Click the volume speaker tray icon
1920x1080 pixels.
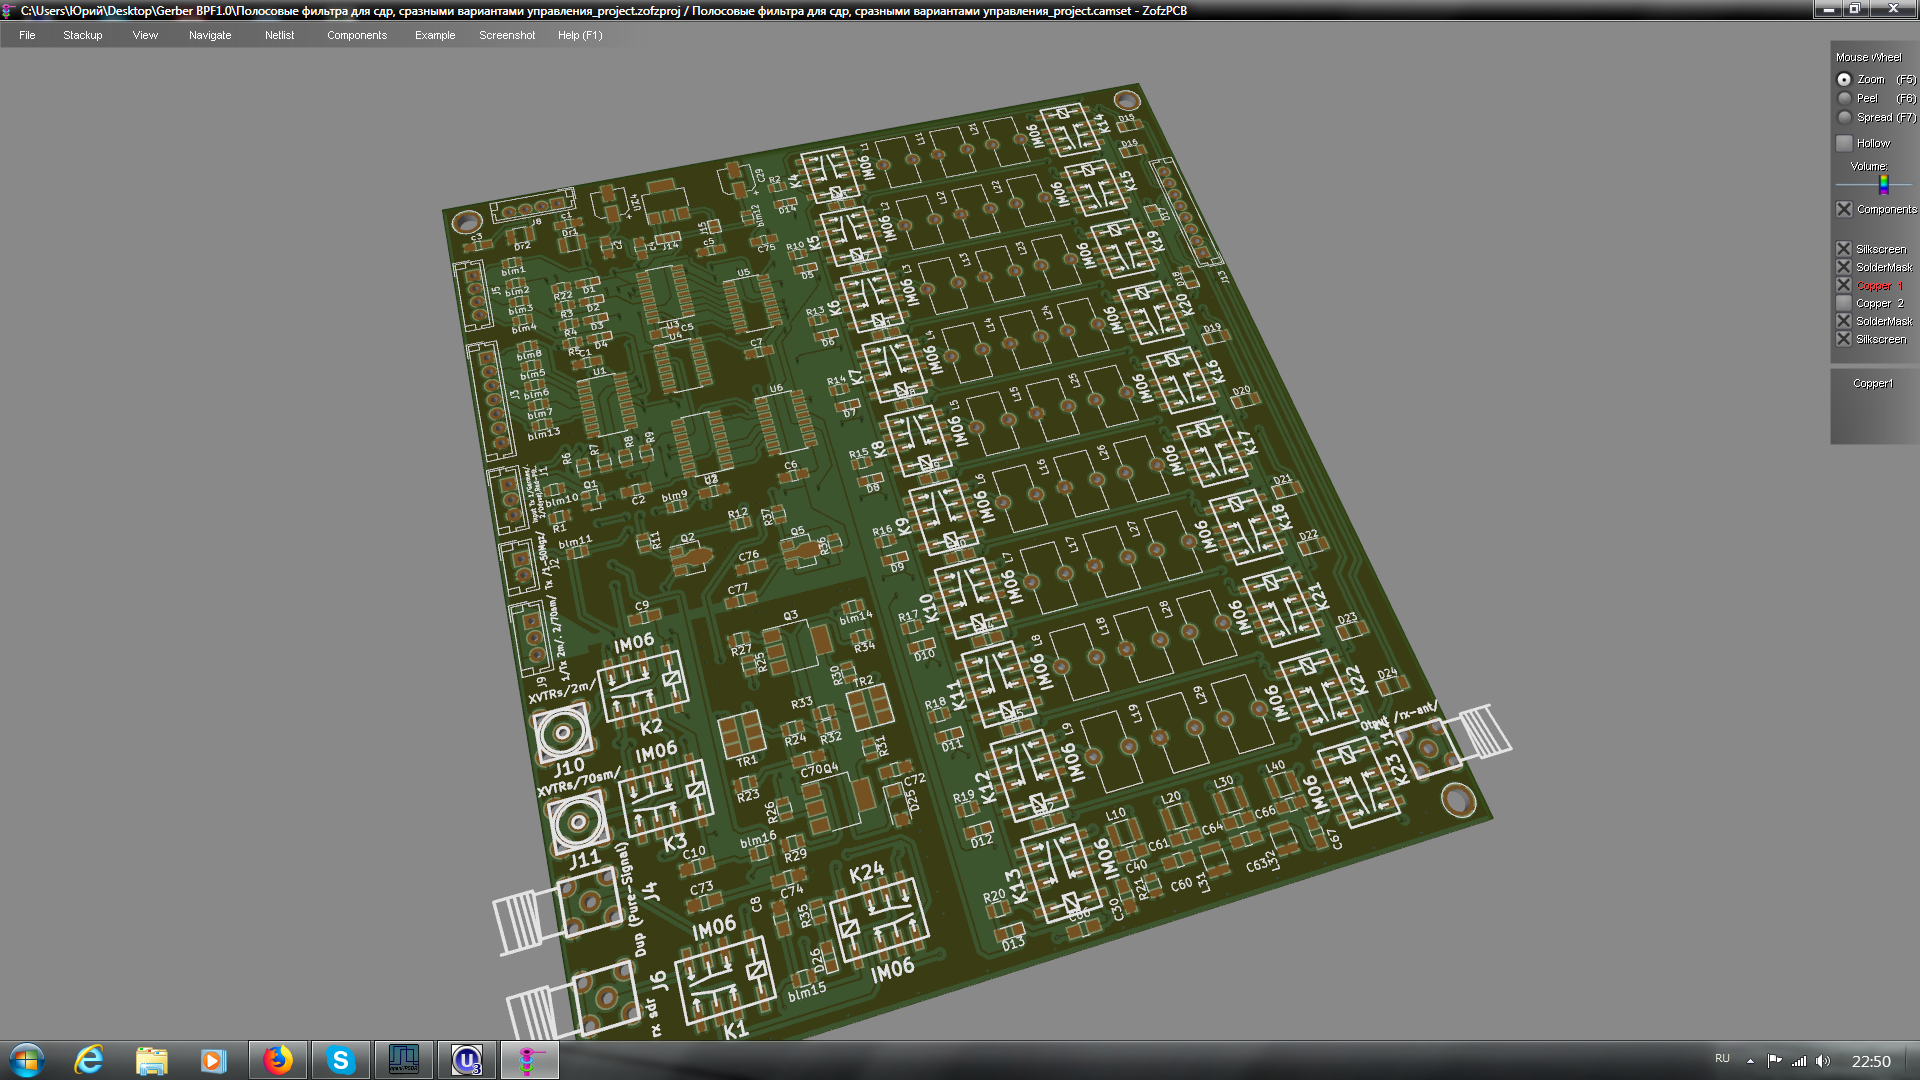pos(1823,1061)
